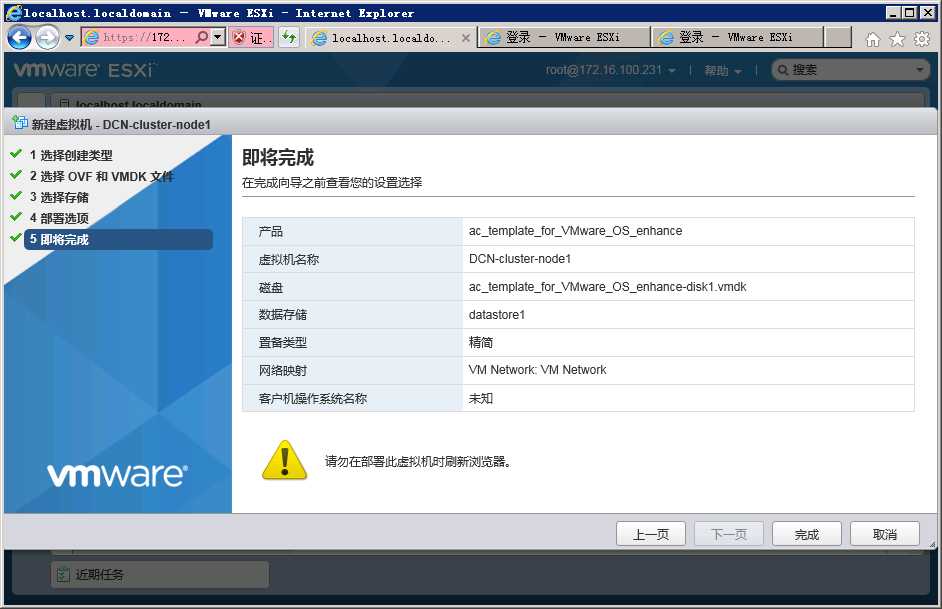
Task: Click the Internet Explorer Home icon
Action: click(x=872, y=40)
